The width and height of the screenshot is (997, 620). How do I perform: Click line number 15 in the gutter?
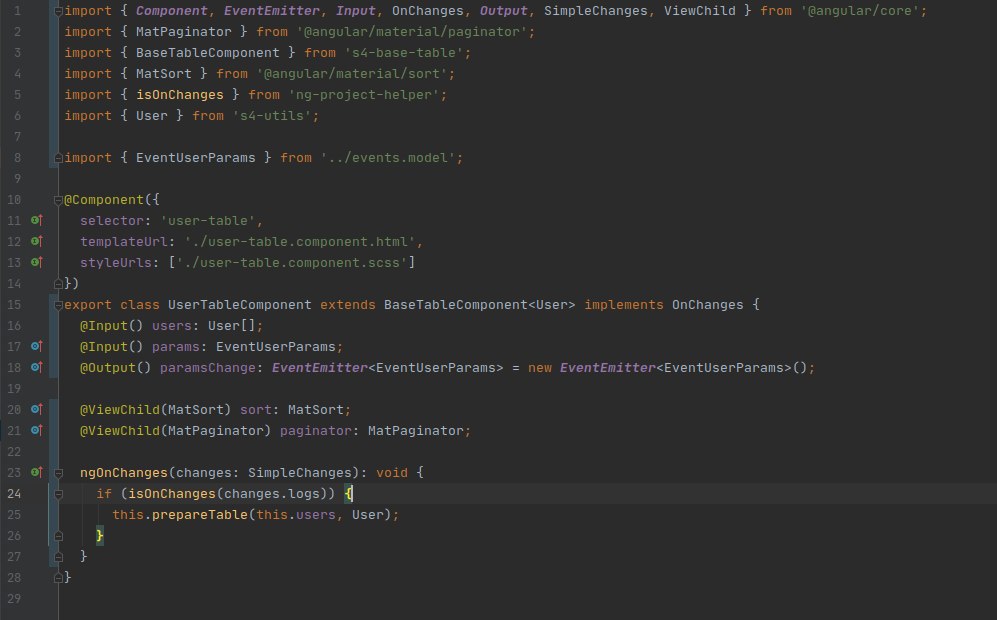(x=14, y=305)
